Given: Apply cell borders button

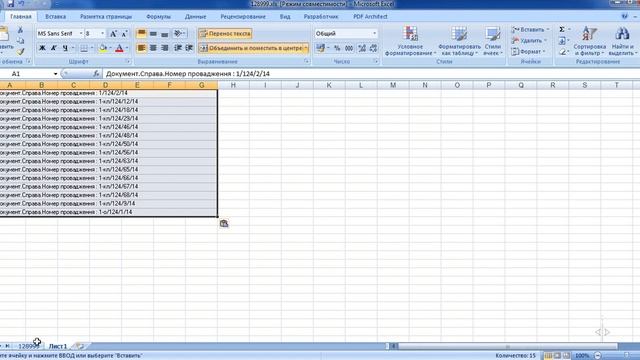Looking at the screenshot, I should pos(84,48).
